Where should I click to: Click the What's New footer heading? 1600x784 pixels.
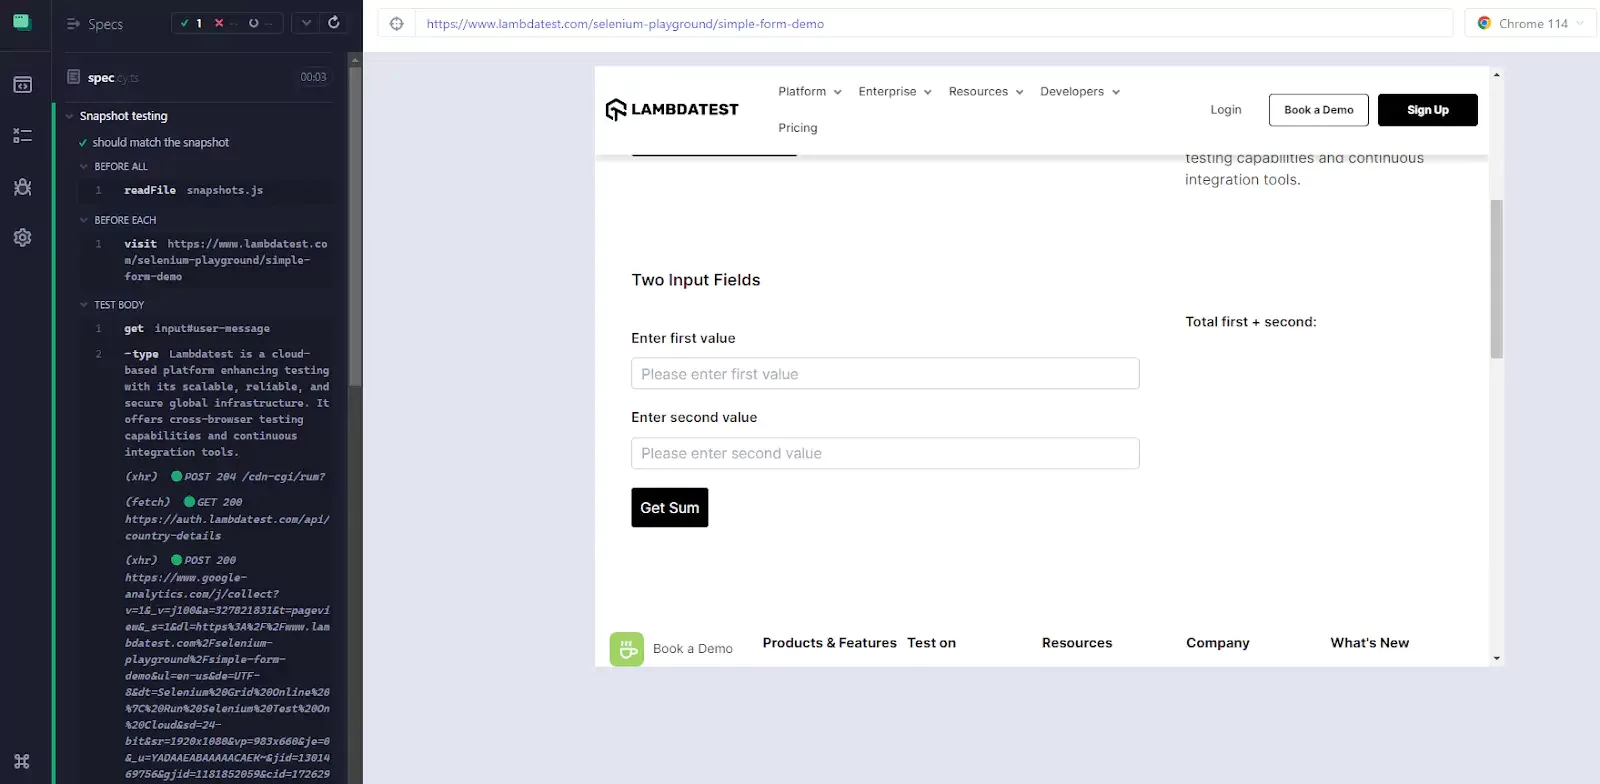1370,643
